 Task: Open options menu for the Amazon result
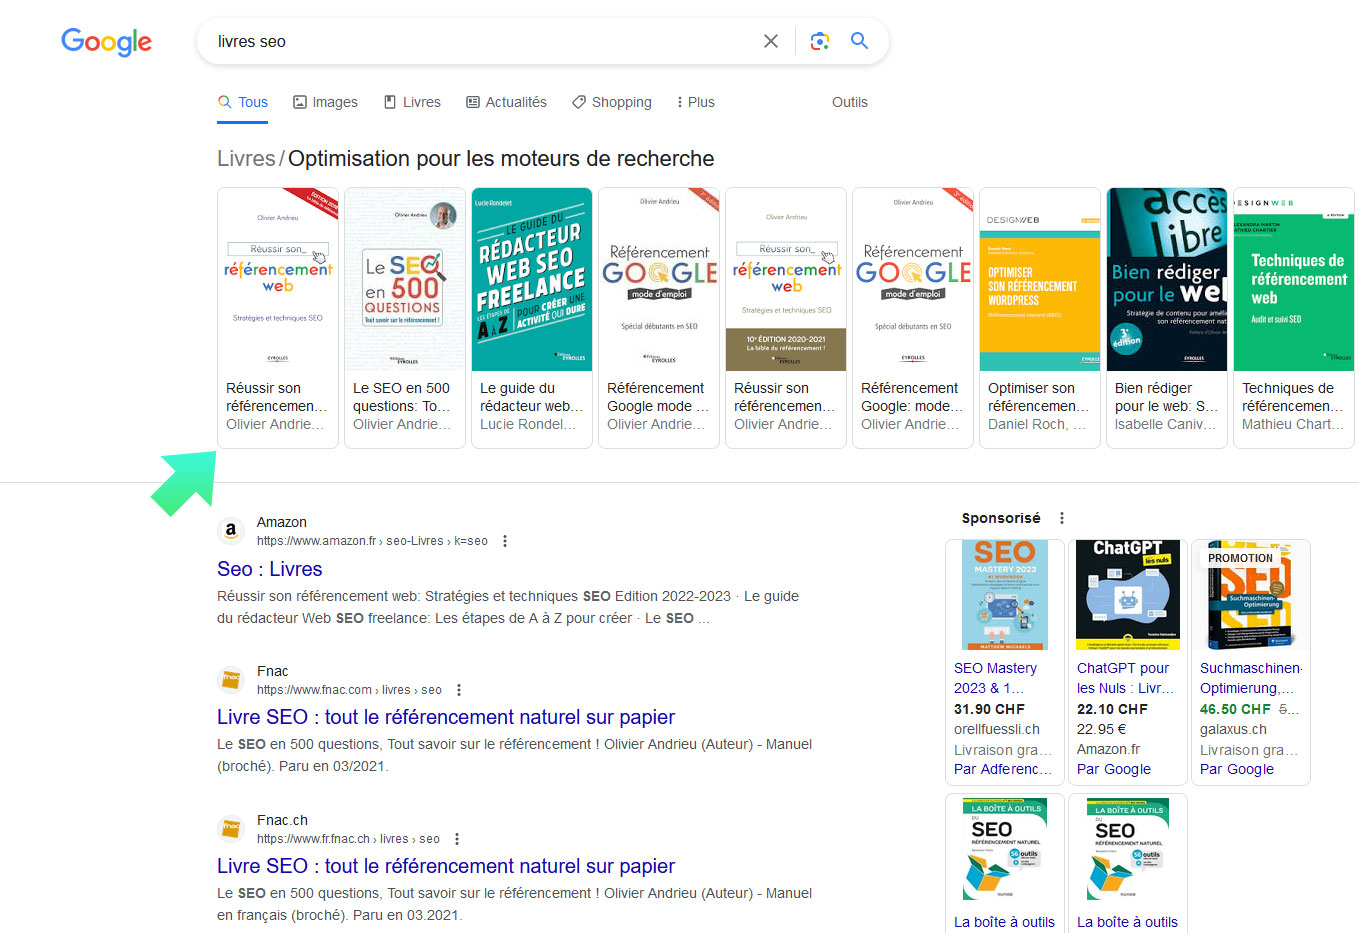505,541
